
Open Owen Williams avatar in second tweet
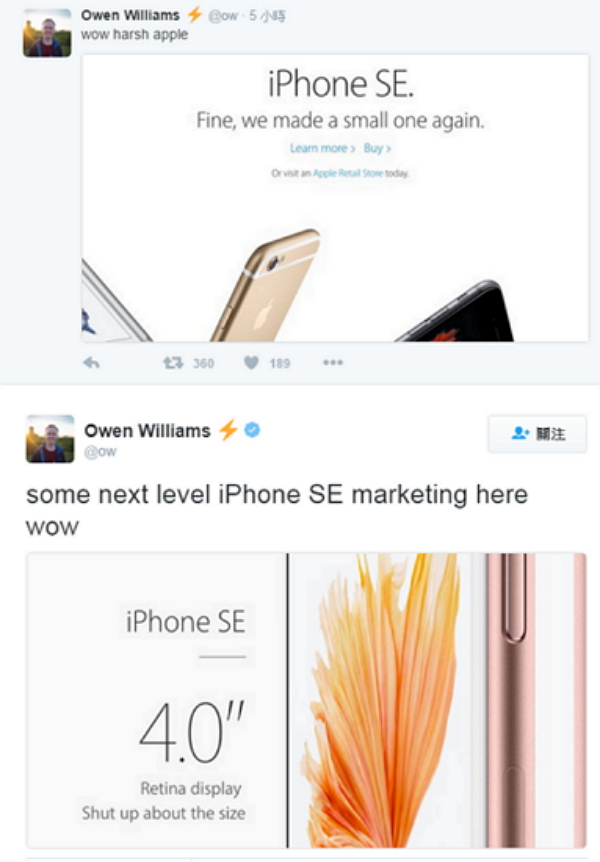pos(50,439)
